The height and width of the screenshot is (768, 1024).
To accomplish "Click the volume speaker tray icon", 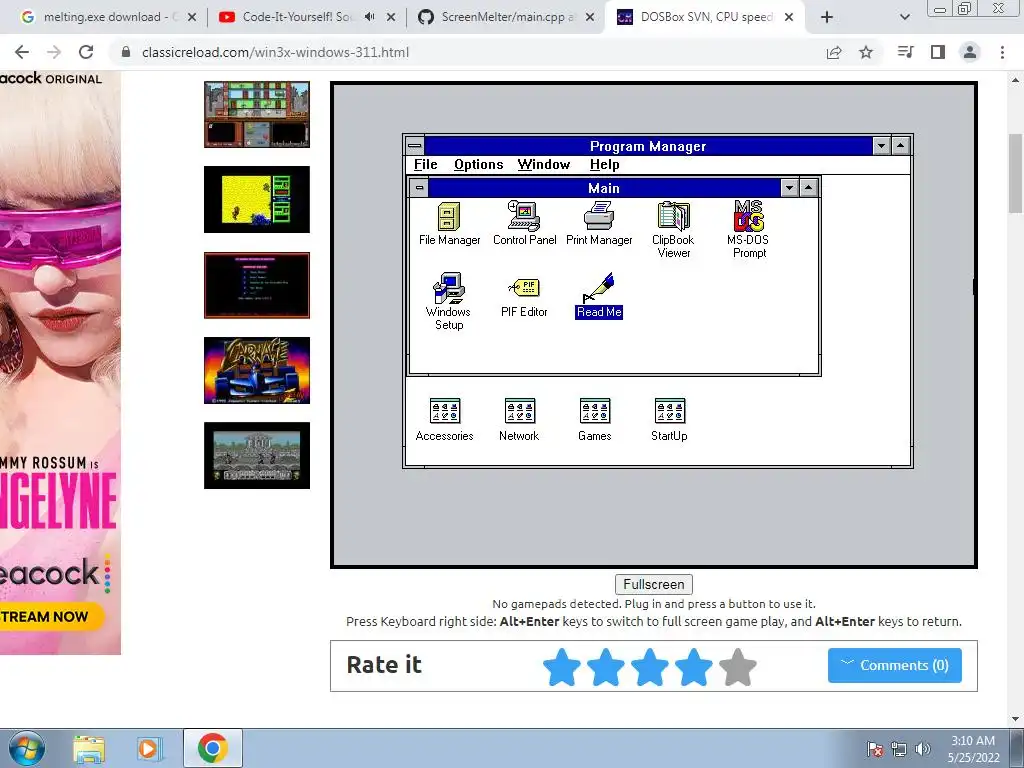I will [923, 749].
